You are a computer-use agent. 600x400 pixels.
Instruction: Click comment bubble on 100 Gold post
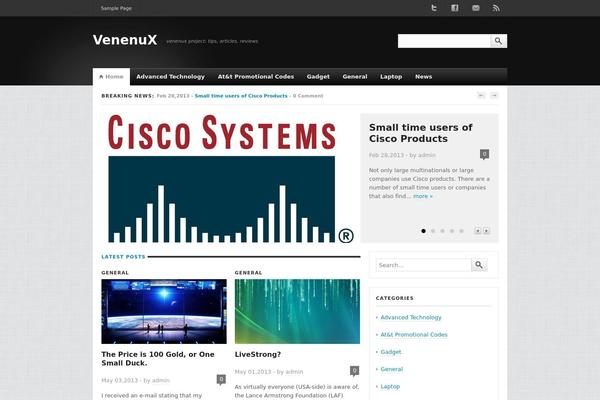221,379
